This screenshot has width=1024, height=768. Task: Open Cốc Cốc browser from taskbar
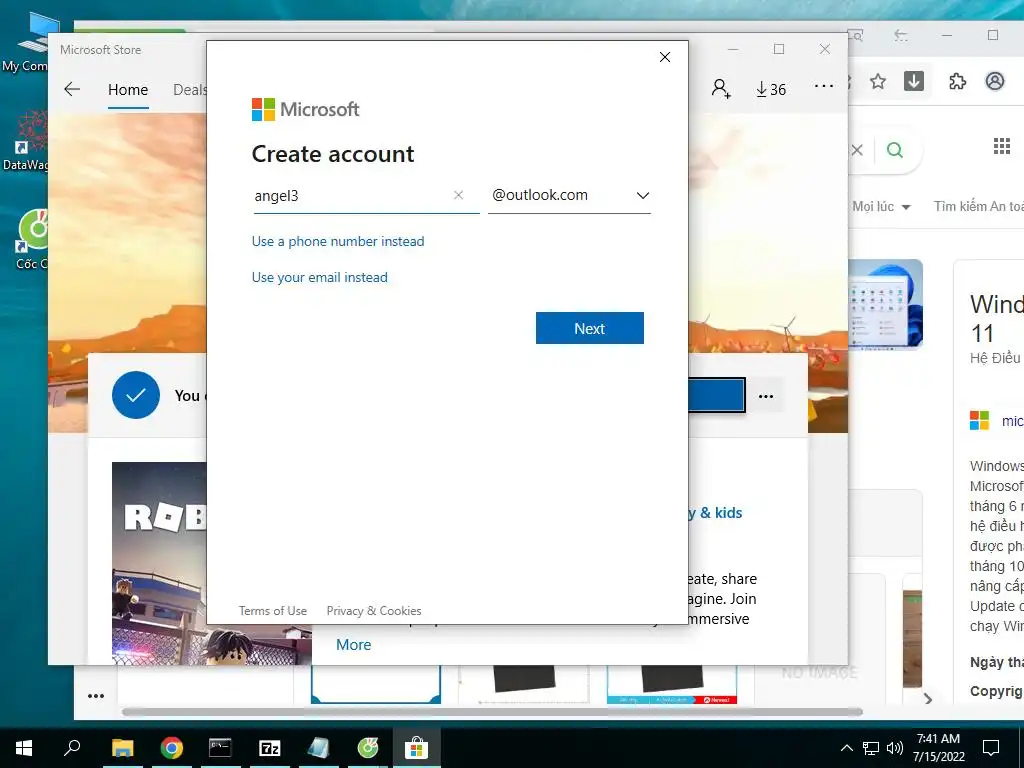[x=368, y=748]
